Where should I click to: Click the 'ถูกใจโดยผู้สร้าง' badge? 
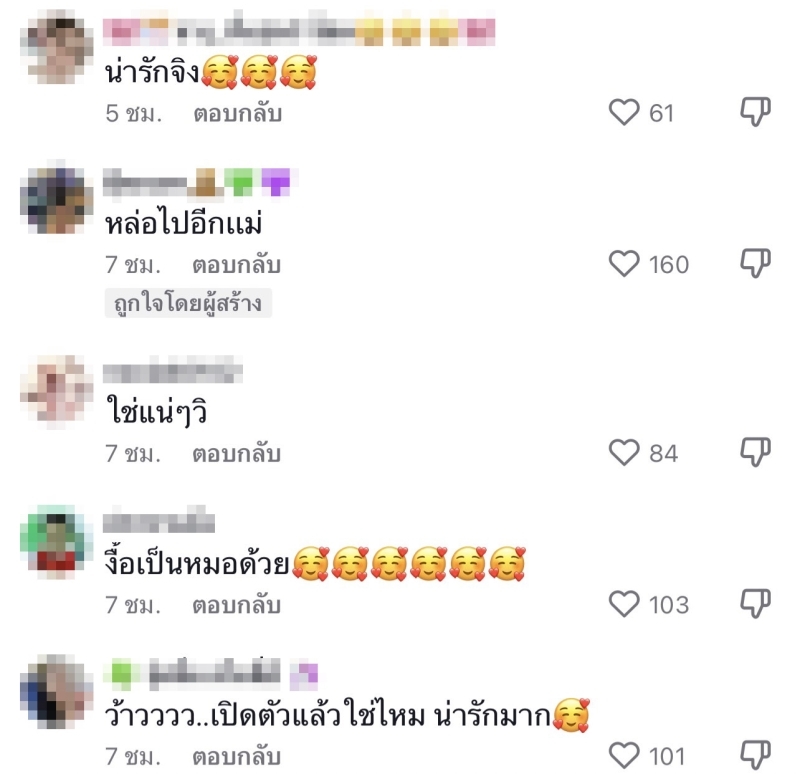[188, 303]
